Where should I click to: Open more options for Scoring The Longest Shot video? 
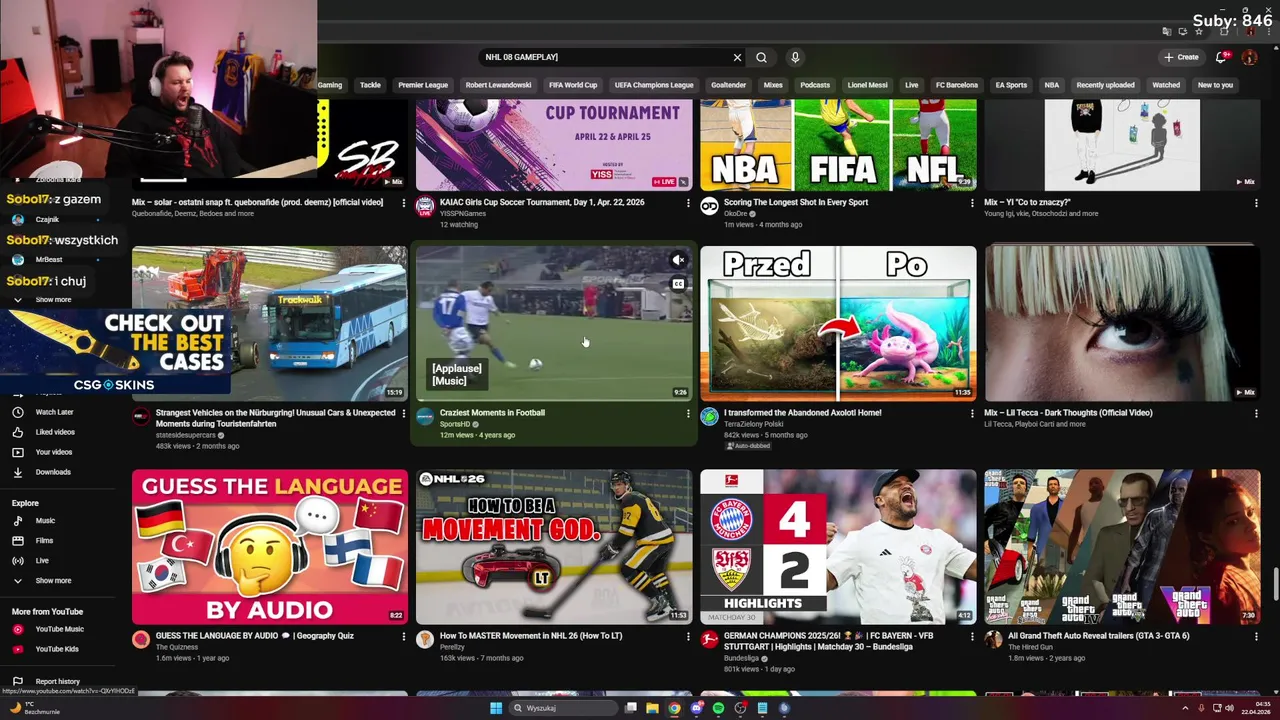[972, 203]
